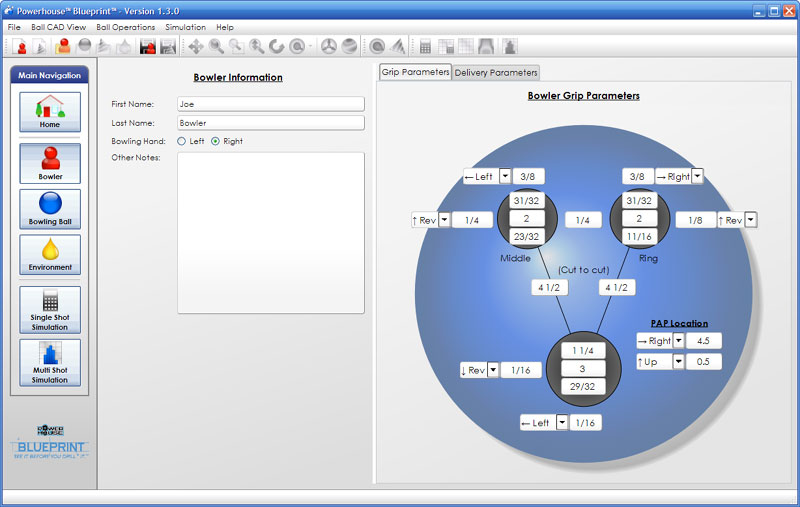Open ring finger Right direction dropdown
This screenshot has height=507, width=800.
point(697,176)
